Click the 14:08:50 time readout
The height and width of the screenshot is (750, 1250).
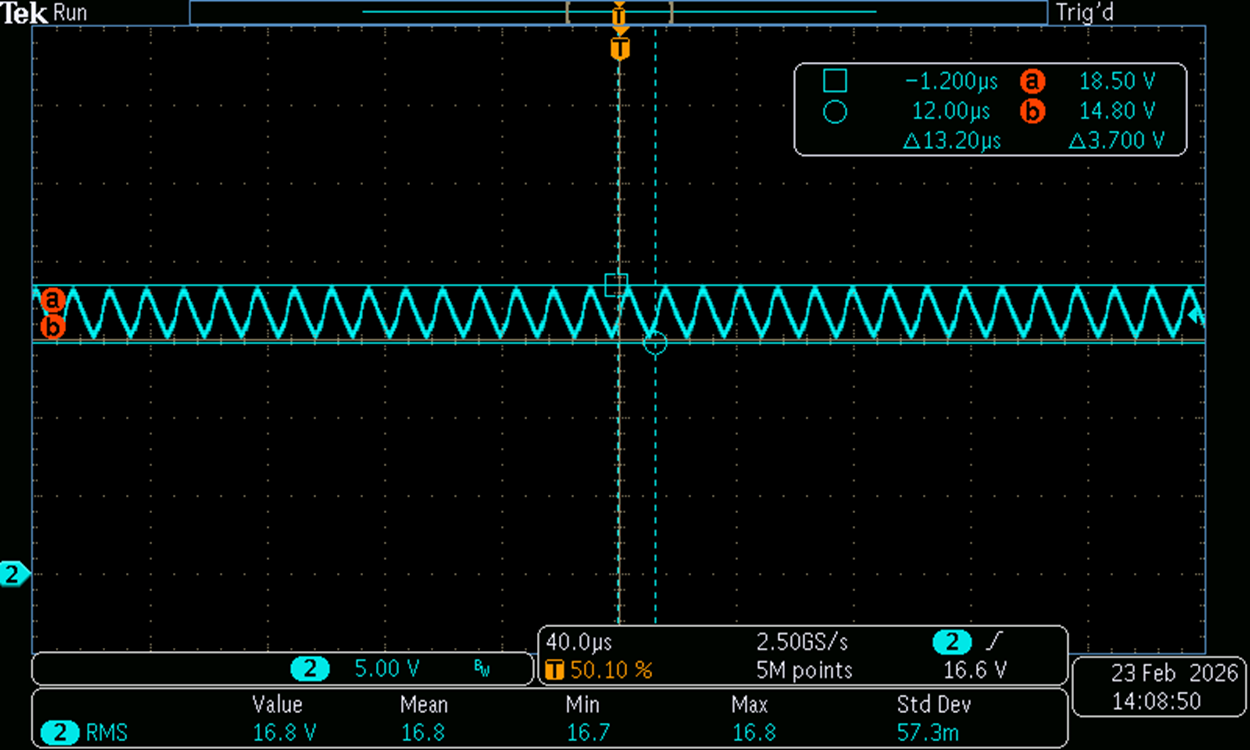tap(1156, 702)
